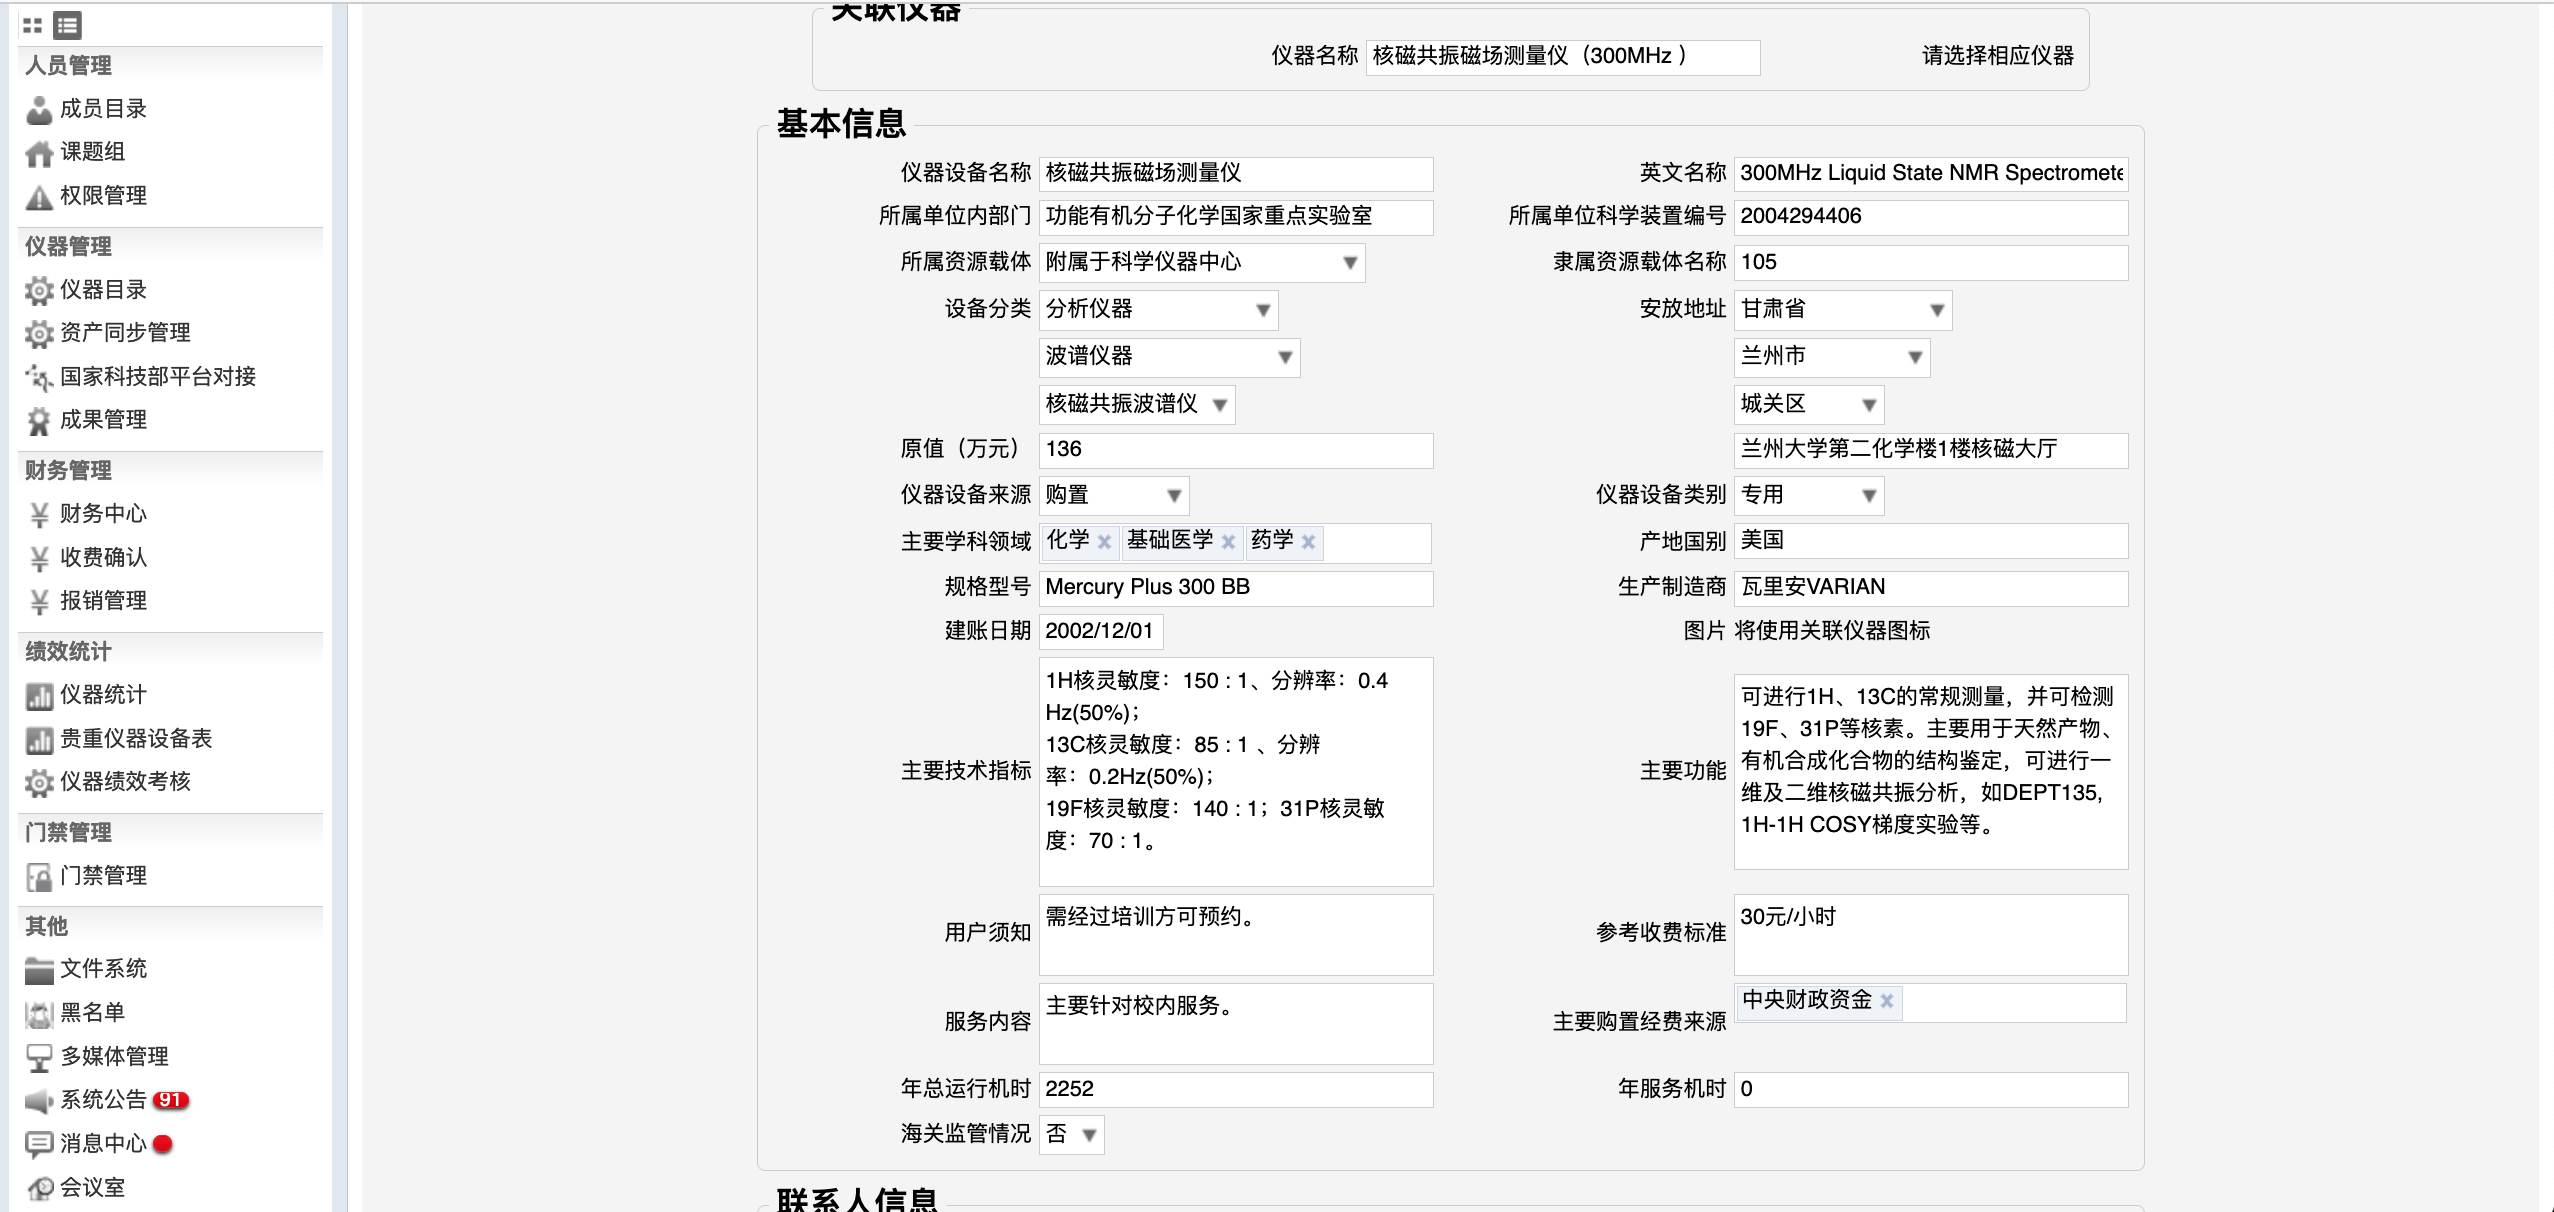Click the 生产制造商 input field
This screenshot has height=1212, width=2554.
coord(1931,588)
